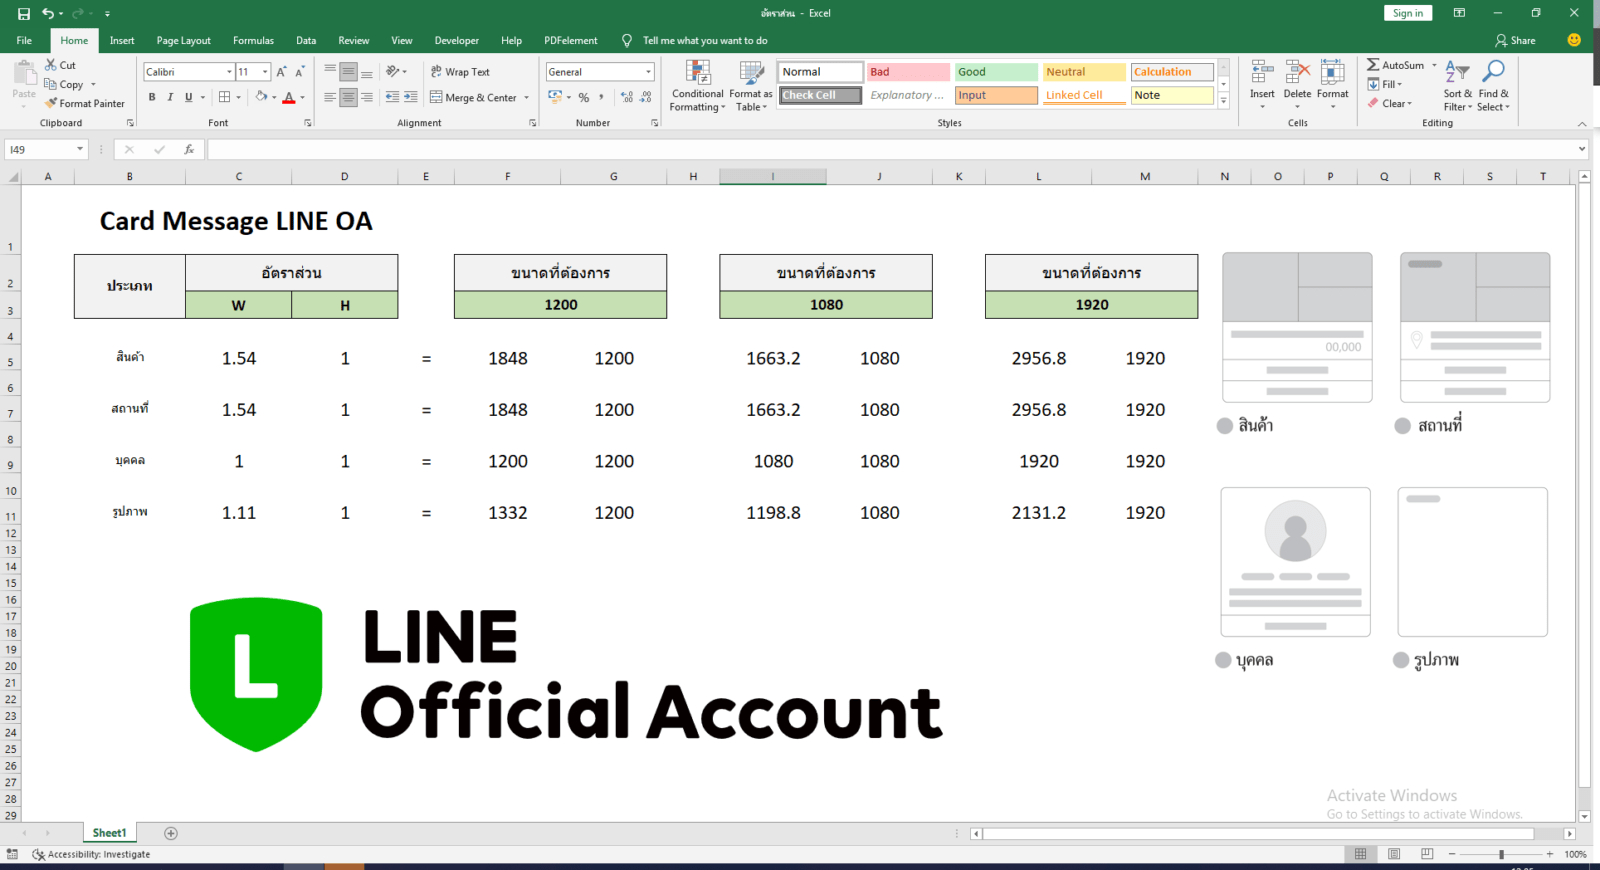Switch to the Formulas tab

pyautogui.click(x=253, y=41)
